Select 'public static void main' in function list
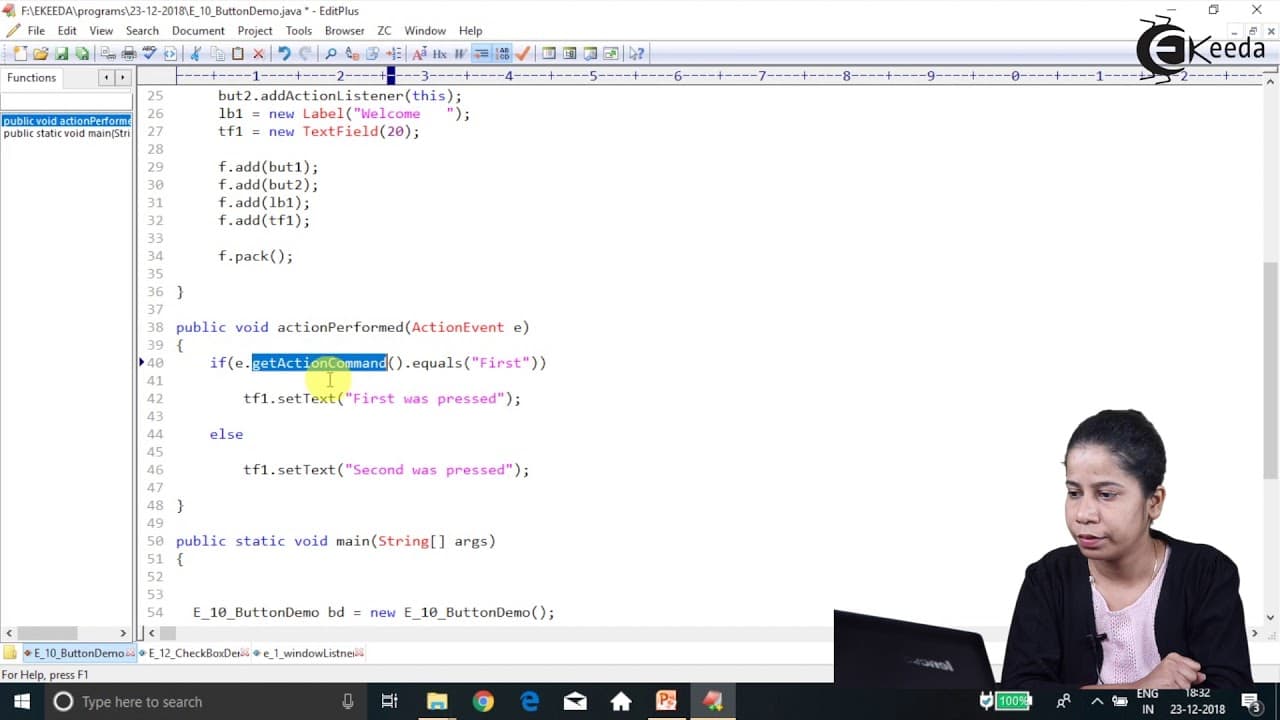 (x=66, y=133)
